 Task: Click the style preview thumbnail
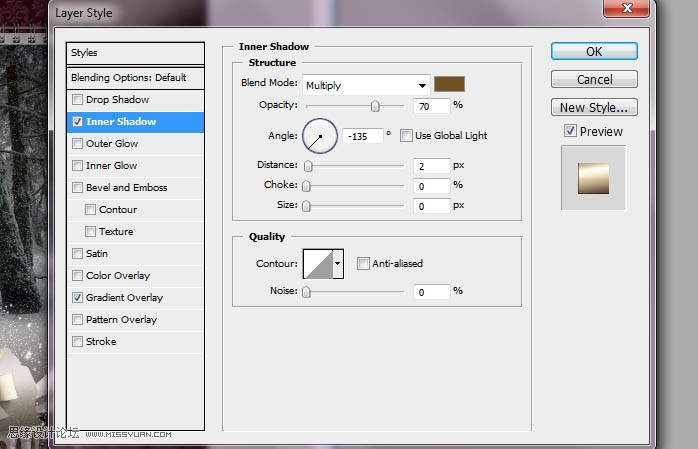[x=593, y=178]
